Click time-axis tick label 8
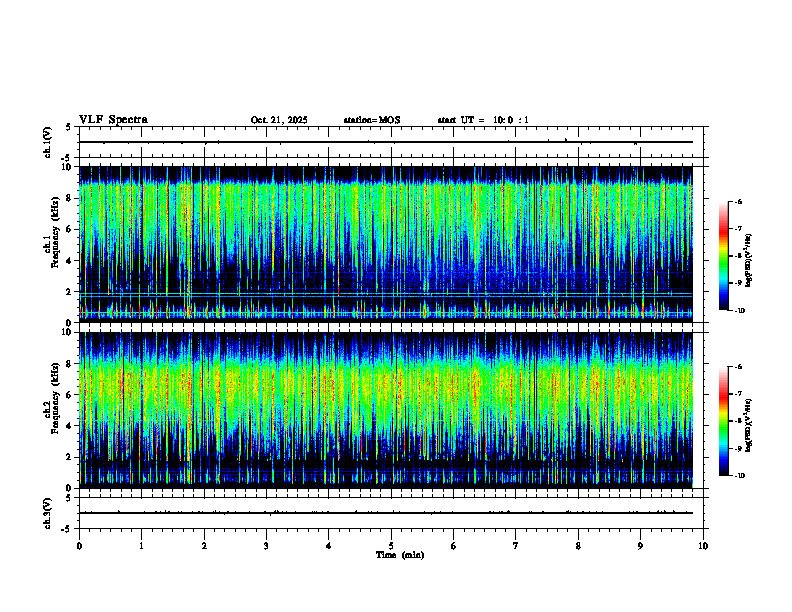The image size is (792, 612). tap(578, 546)
